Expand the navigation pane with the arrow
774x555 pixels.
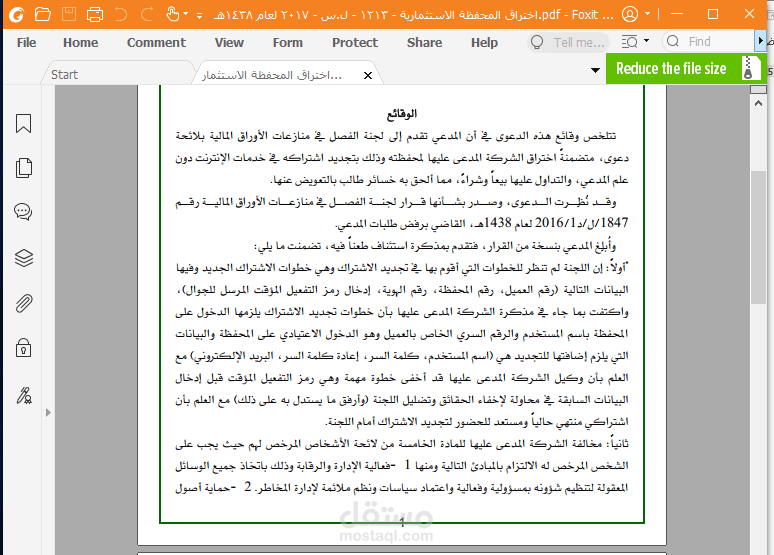click(x=48, y=412)
